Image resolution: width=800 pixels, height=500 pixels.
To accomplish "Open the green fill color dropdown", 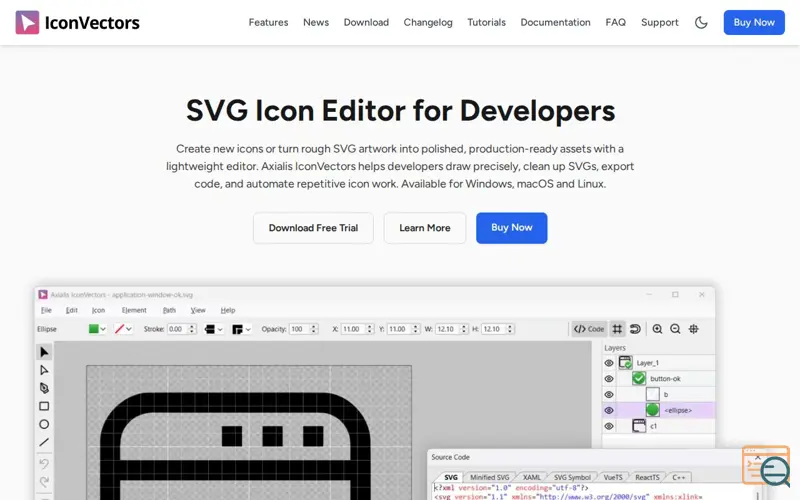I will pyautogui.click(x=103, y=329).
